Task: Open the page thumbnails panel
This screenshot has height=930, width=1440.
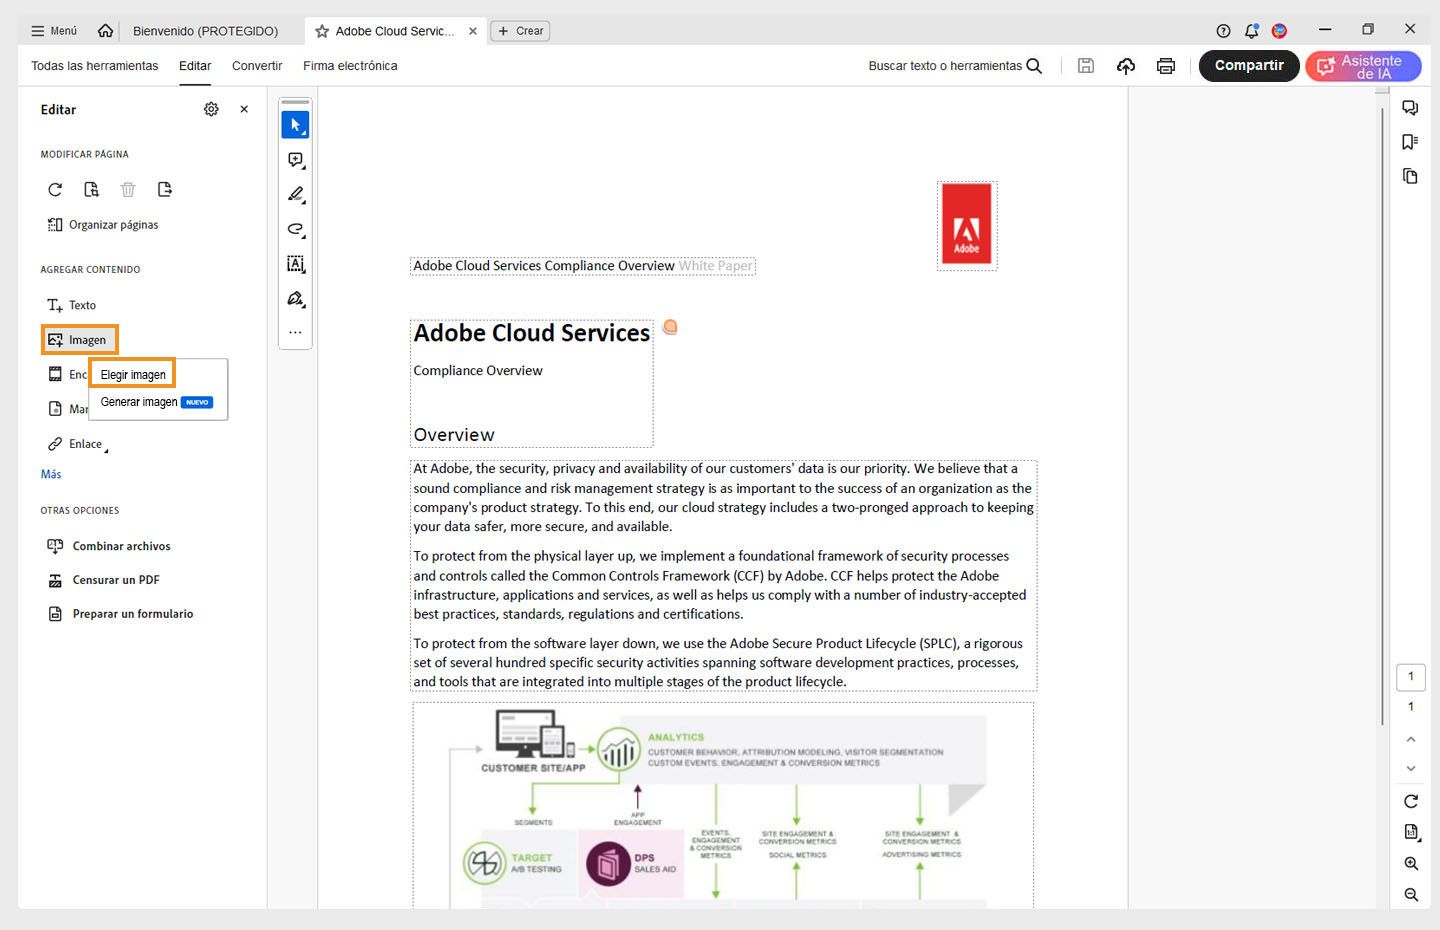Action: 1410,175
